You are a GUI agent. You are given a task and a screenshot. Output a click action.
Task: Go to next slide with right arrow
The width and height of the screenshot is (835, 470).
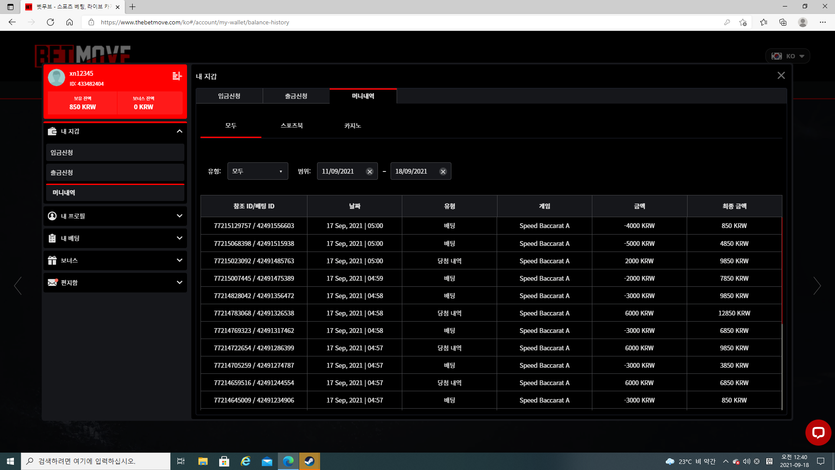point(817,286)
